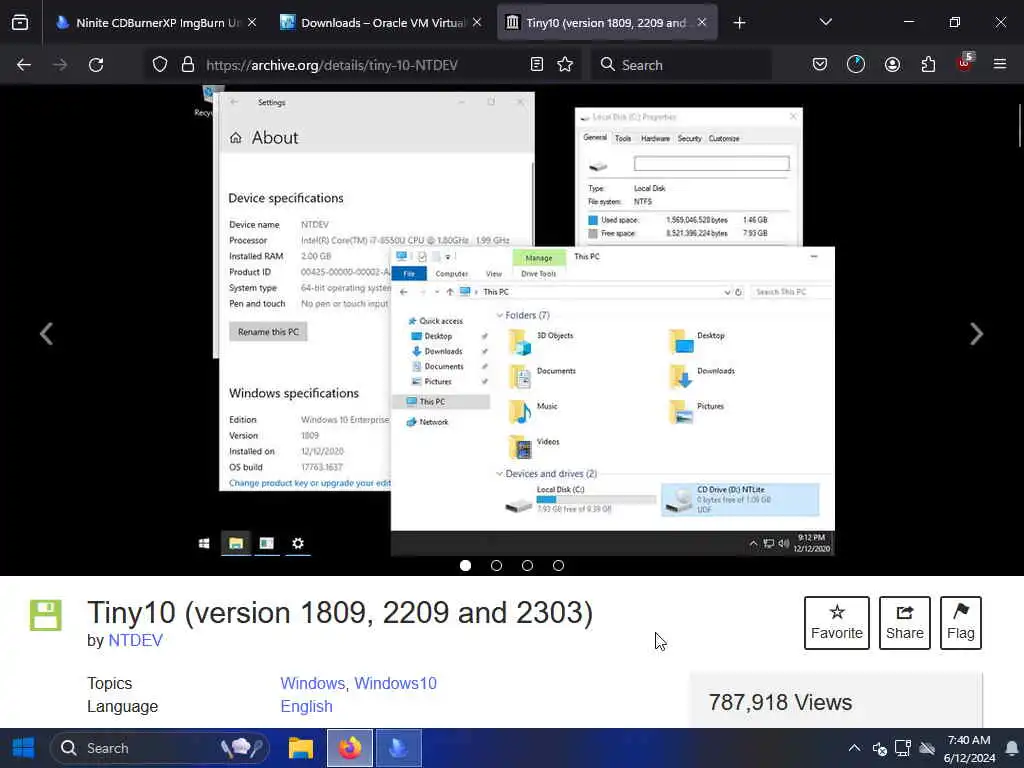Reload the current page

[96, 65]
